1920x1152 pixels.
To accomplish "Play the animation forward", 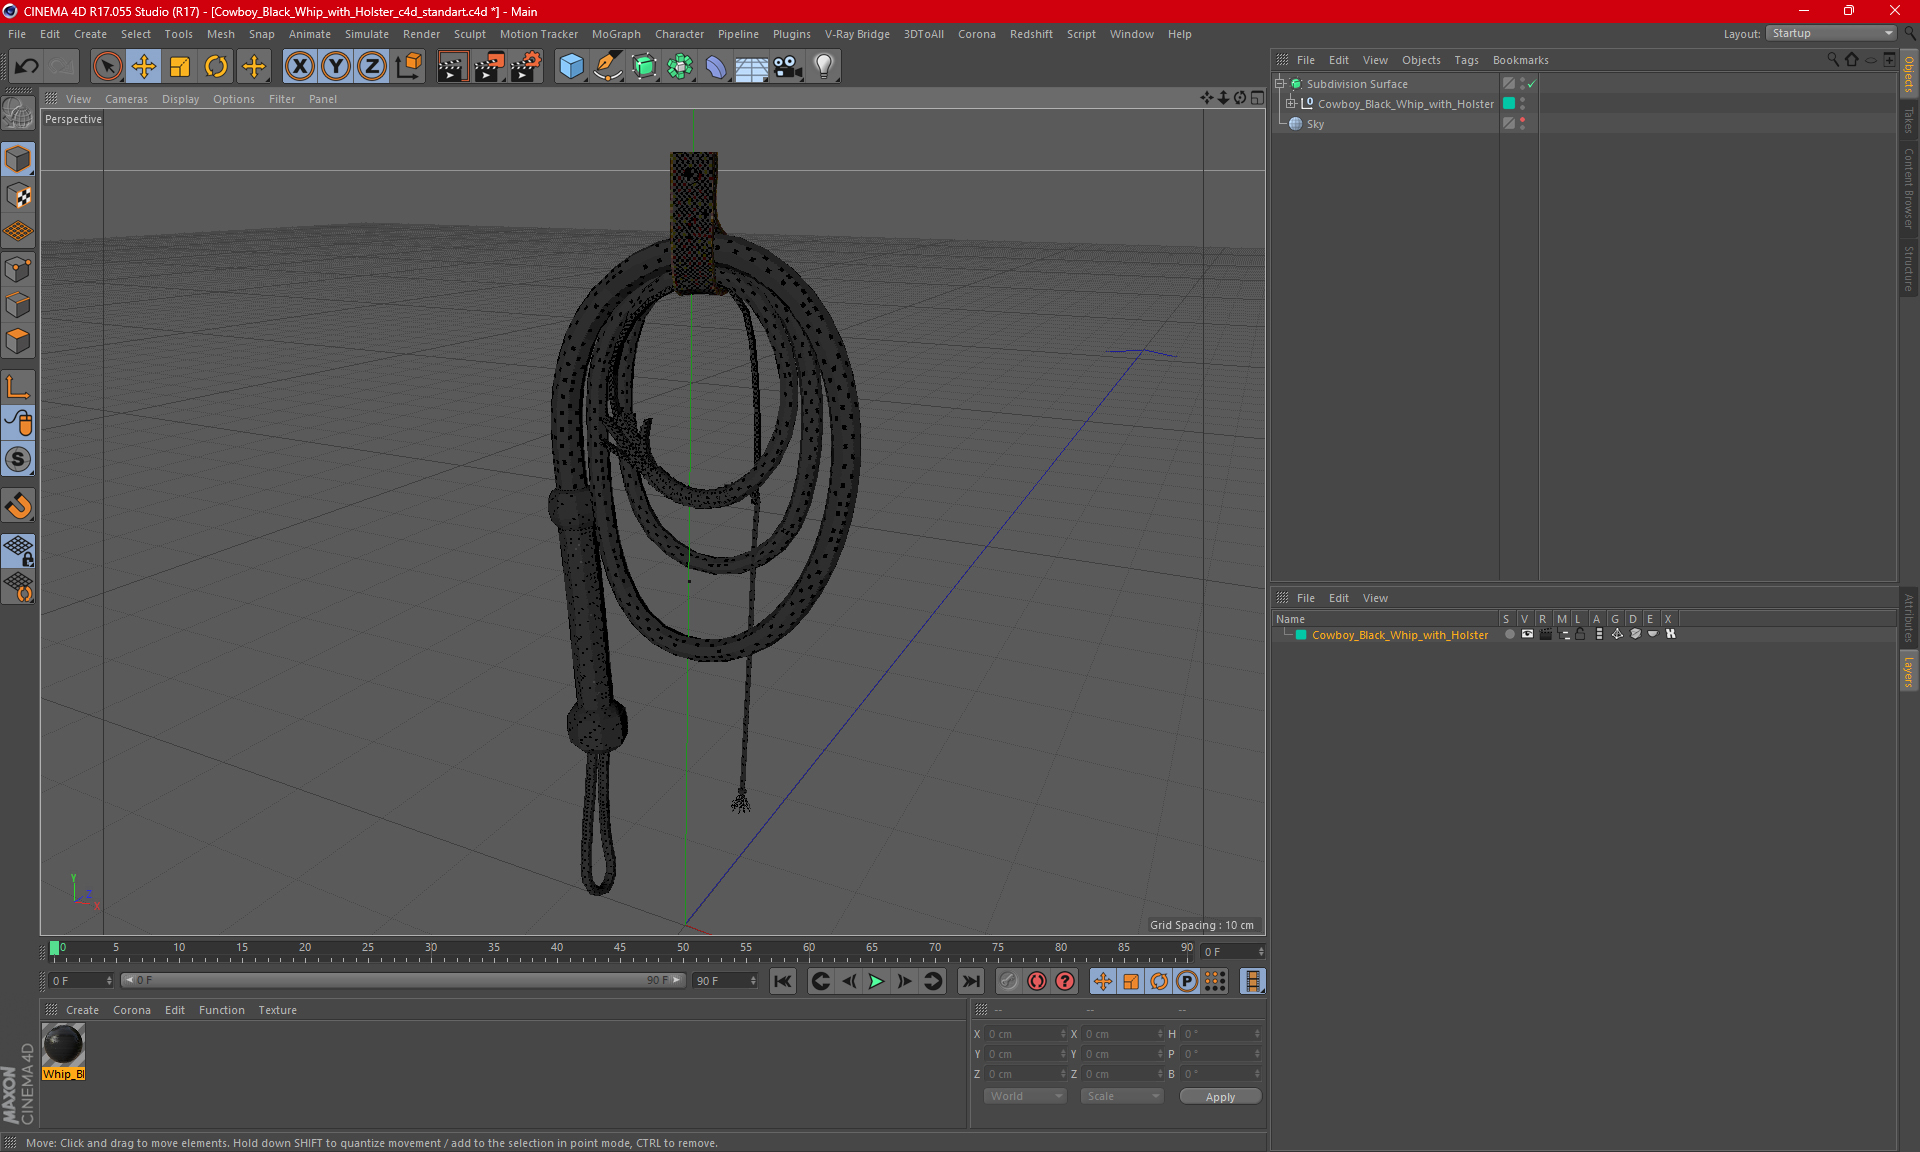I will coord(876,981).
